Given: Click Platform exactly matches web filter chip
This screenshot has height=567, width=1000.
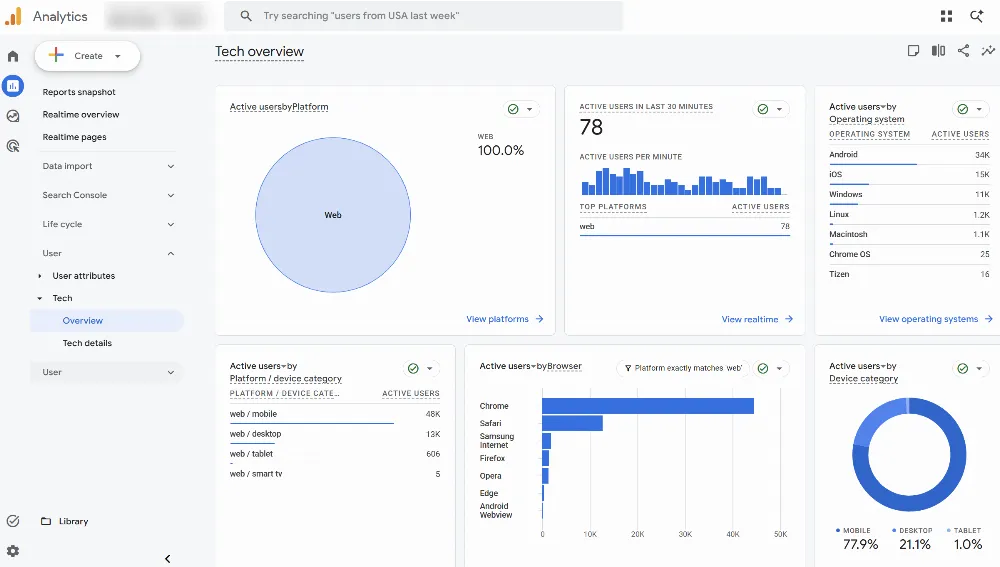Looking at the screenshot, I should [x=683, y=368].
